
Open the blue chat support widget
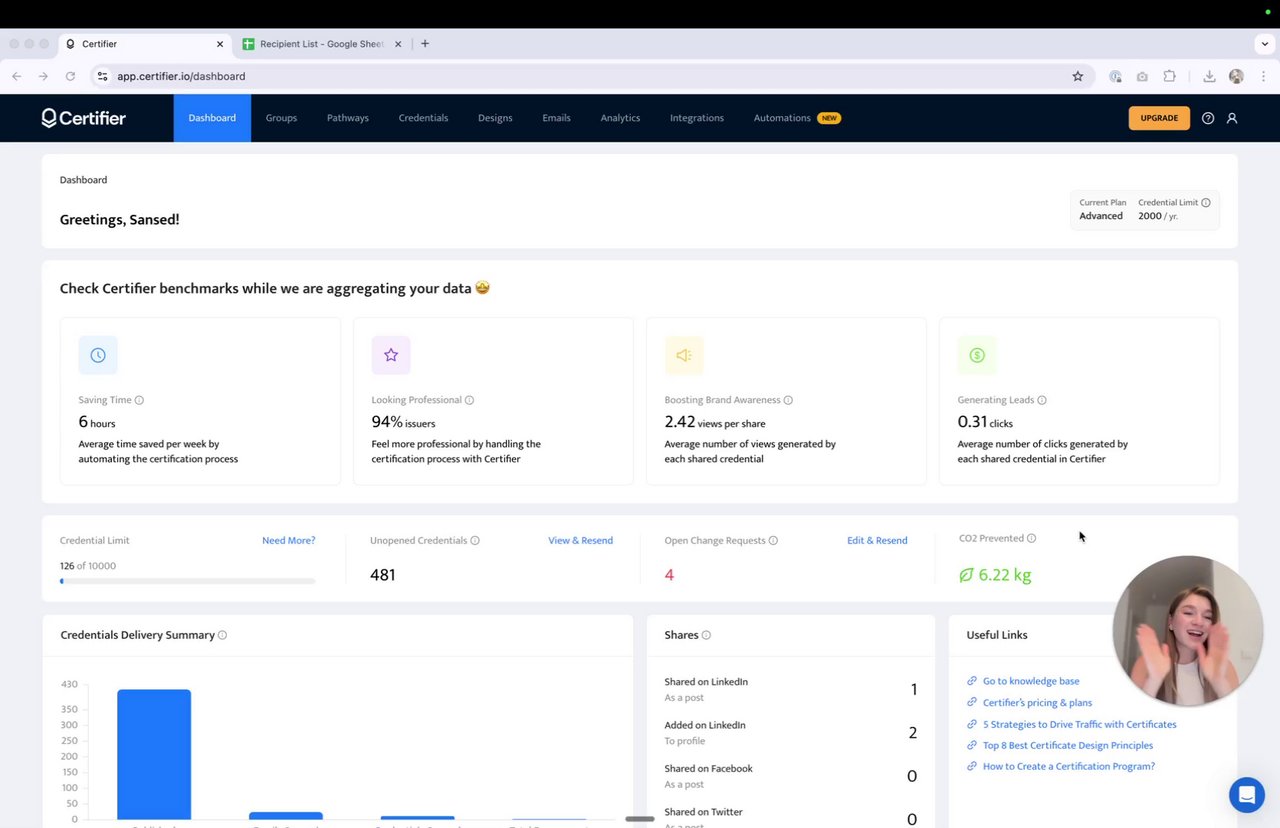pos(1246,795)
